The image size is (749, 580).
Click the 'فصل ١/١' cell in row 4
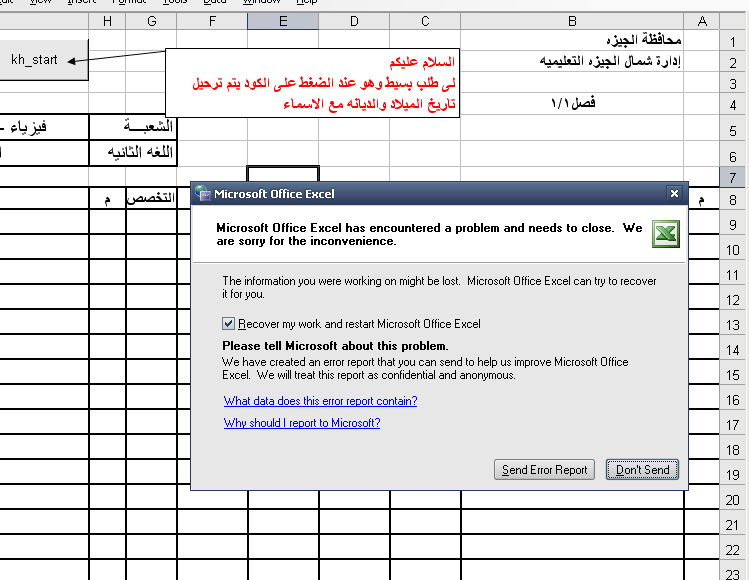[572, 103]
